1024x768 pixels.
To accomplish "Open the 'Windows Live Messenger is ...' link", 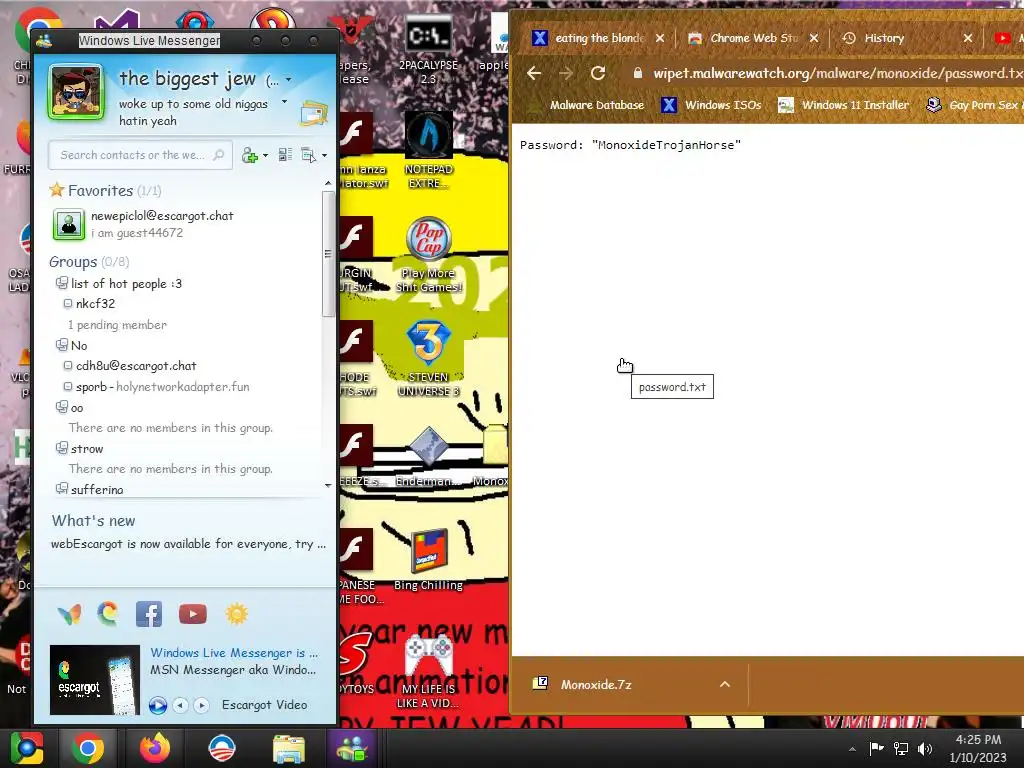I will (234, 652).
